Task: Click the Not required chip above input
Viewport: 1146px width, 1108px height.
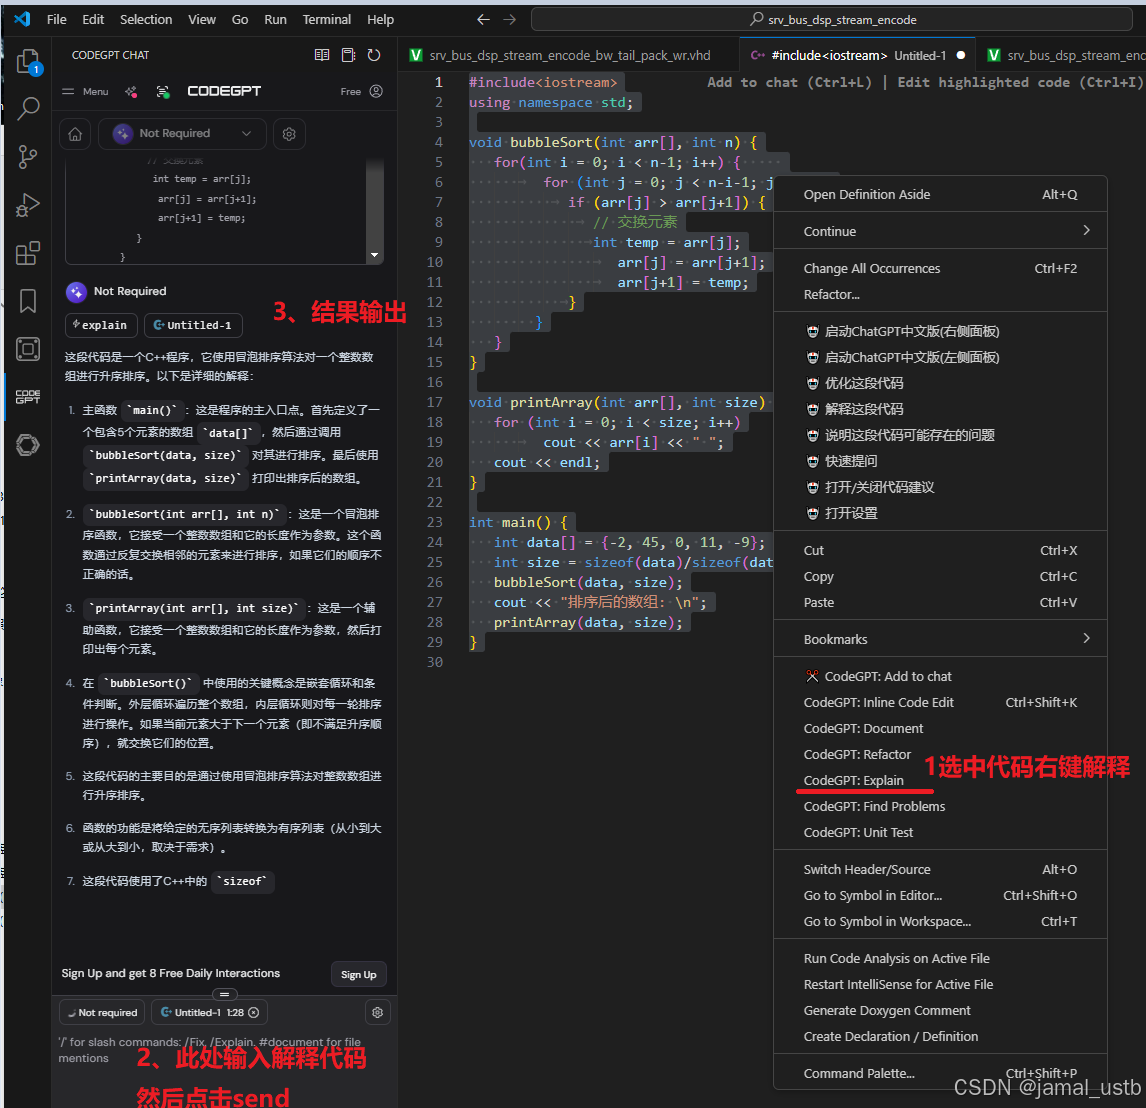Action: coord(102,1012)
